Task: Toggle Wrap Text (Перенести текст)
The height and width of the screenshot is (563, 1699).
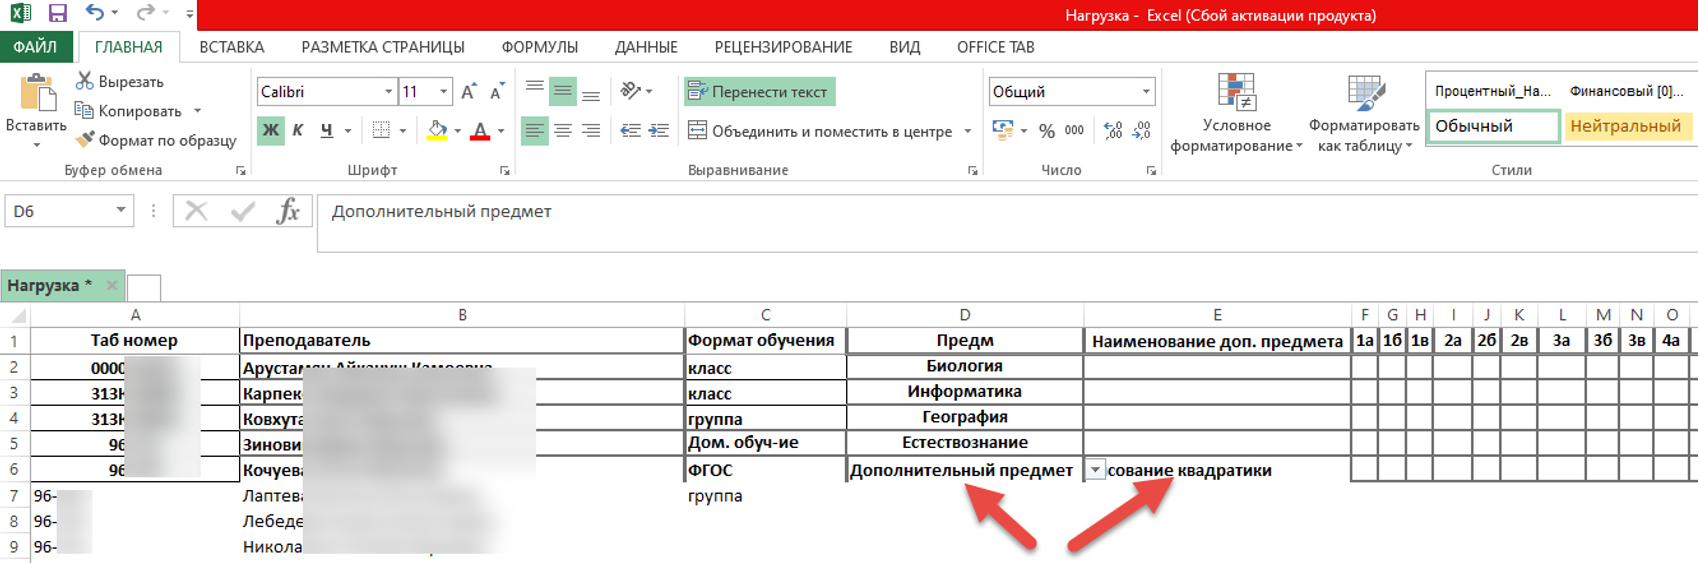Action: point(759,92)
